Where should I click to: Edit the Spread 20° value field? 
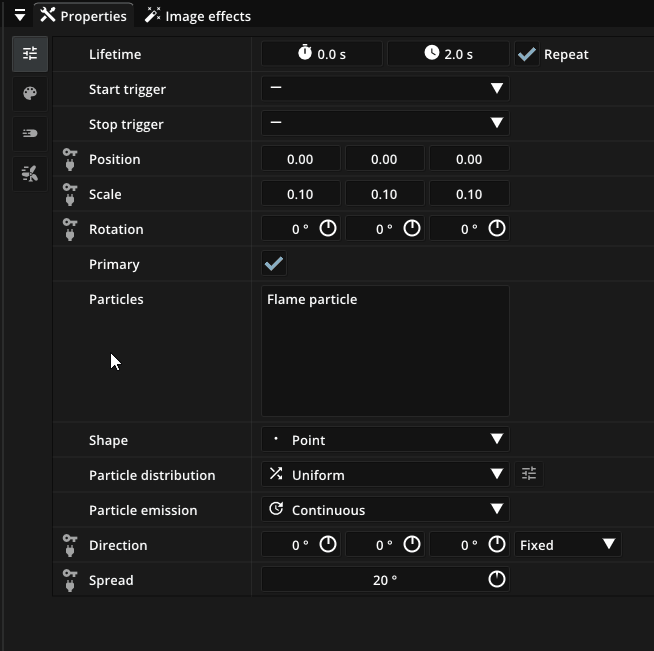click(x=385, y=579)
